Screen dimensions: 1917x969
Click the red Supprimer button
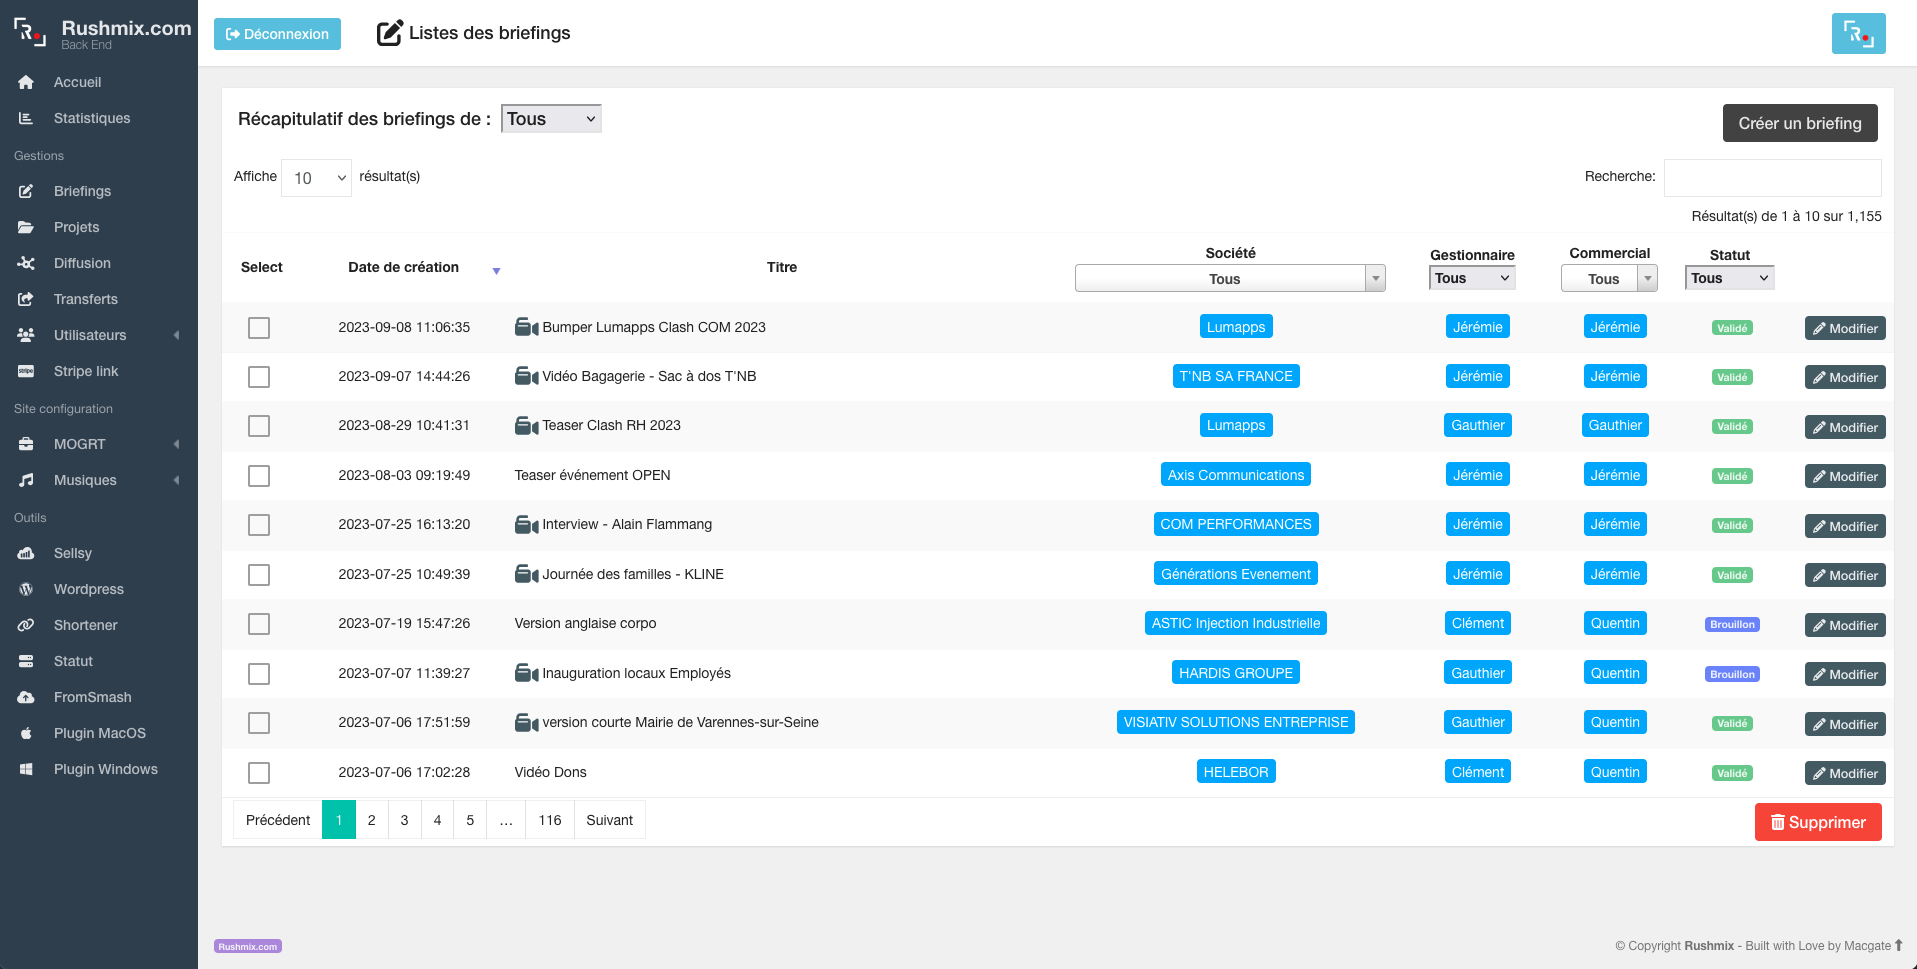[x=1818, y=822]
